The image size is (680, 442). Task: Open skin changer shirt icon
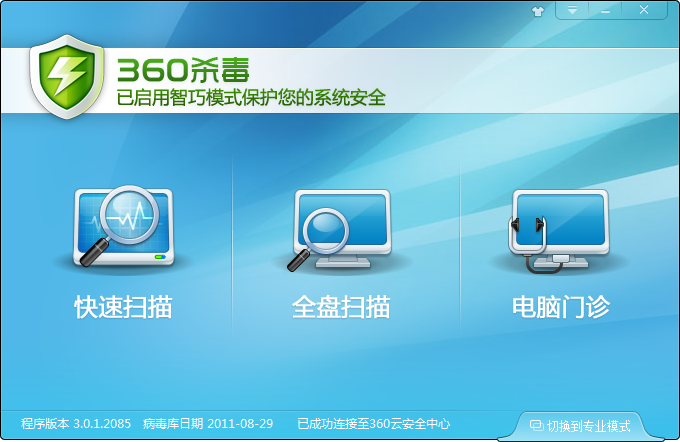pos(538,11)
